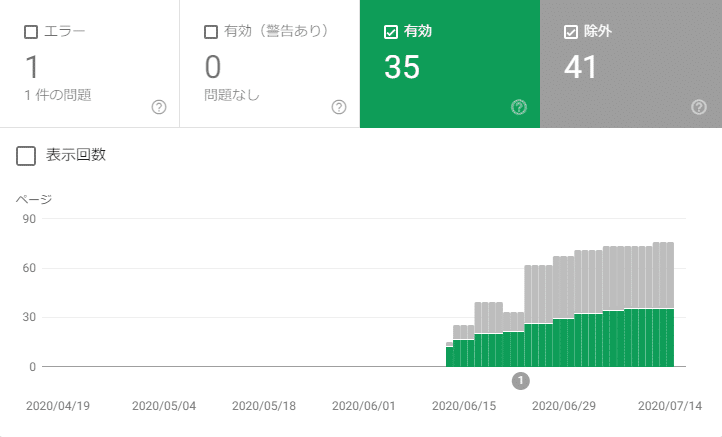
Task: Click the 問題なし text
Action: [232, 95]
